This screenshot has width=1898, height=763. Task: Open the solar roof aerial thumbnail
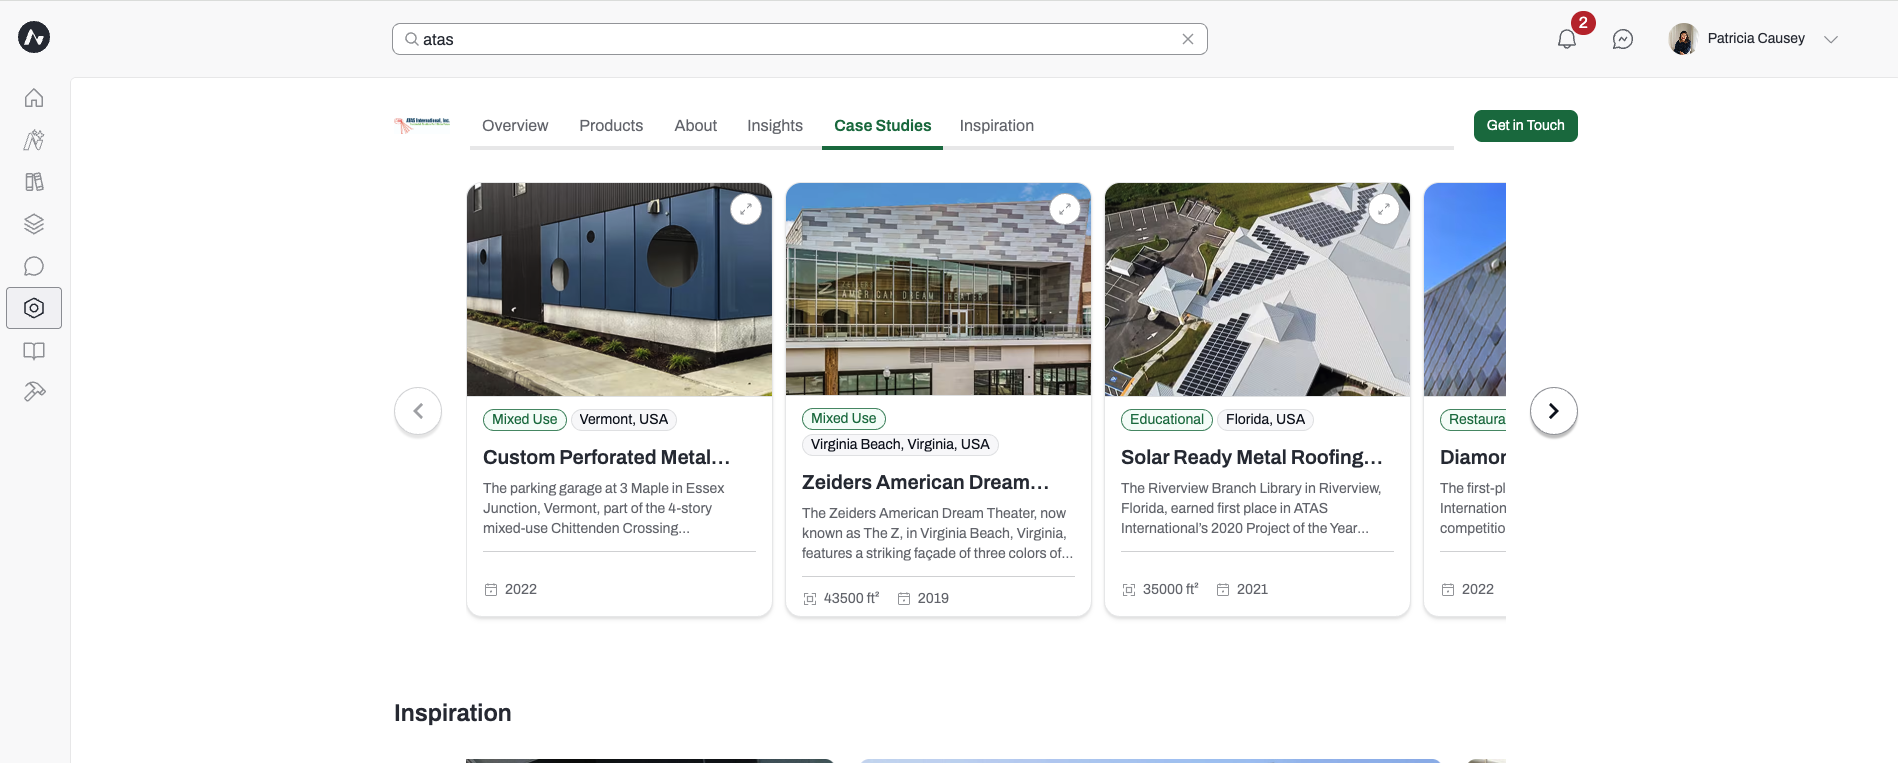(1257, 289)
